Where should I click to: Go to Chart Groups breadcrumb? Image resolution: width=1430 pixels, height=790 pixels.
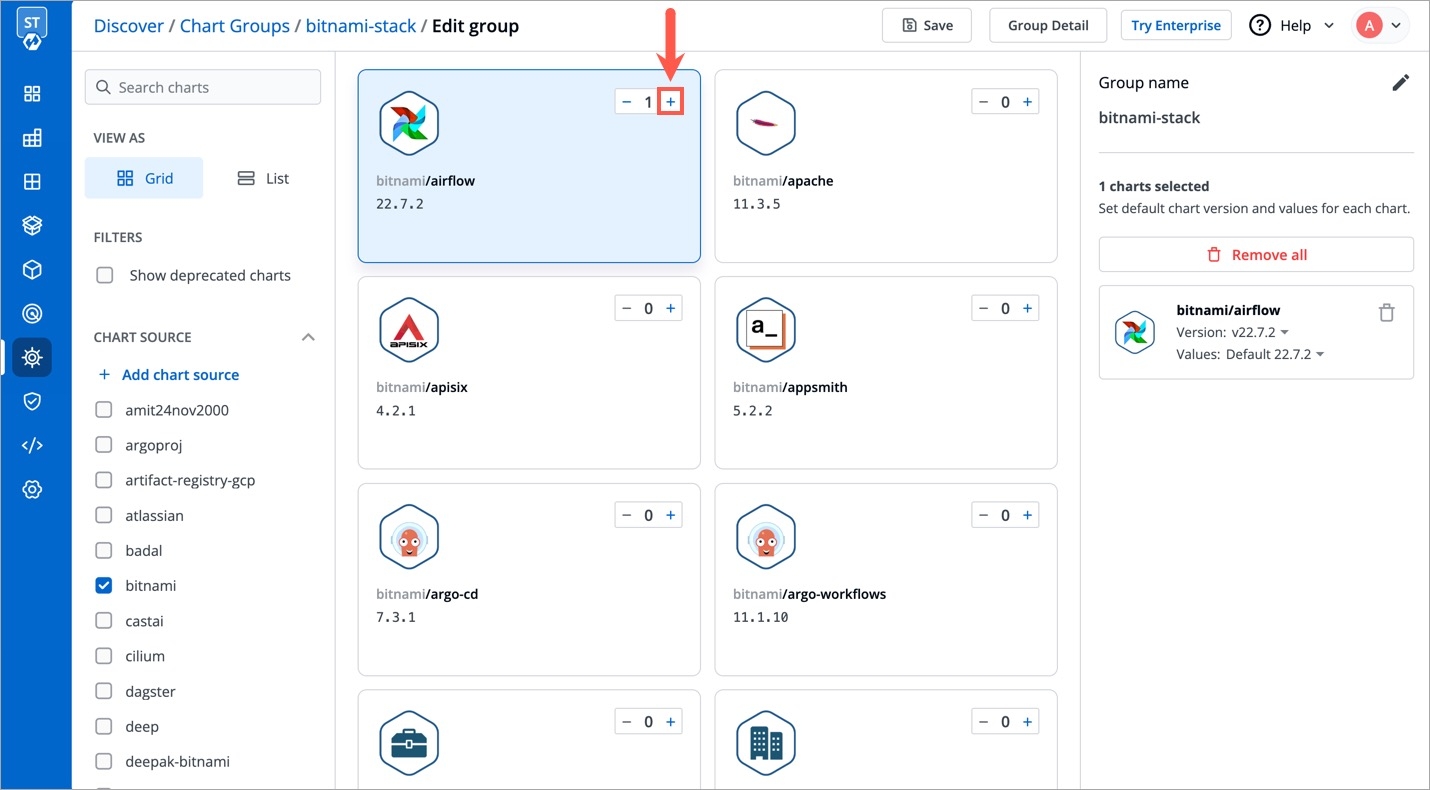point(235,26)
